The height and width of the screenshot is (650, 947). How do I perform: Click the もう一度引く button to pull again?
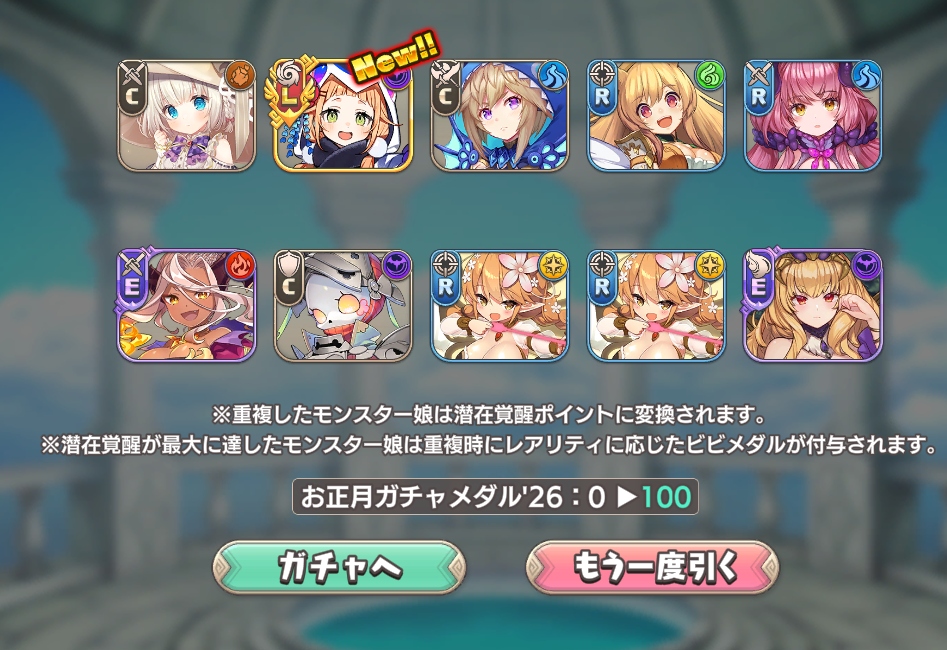[652, 567]
